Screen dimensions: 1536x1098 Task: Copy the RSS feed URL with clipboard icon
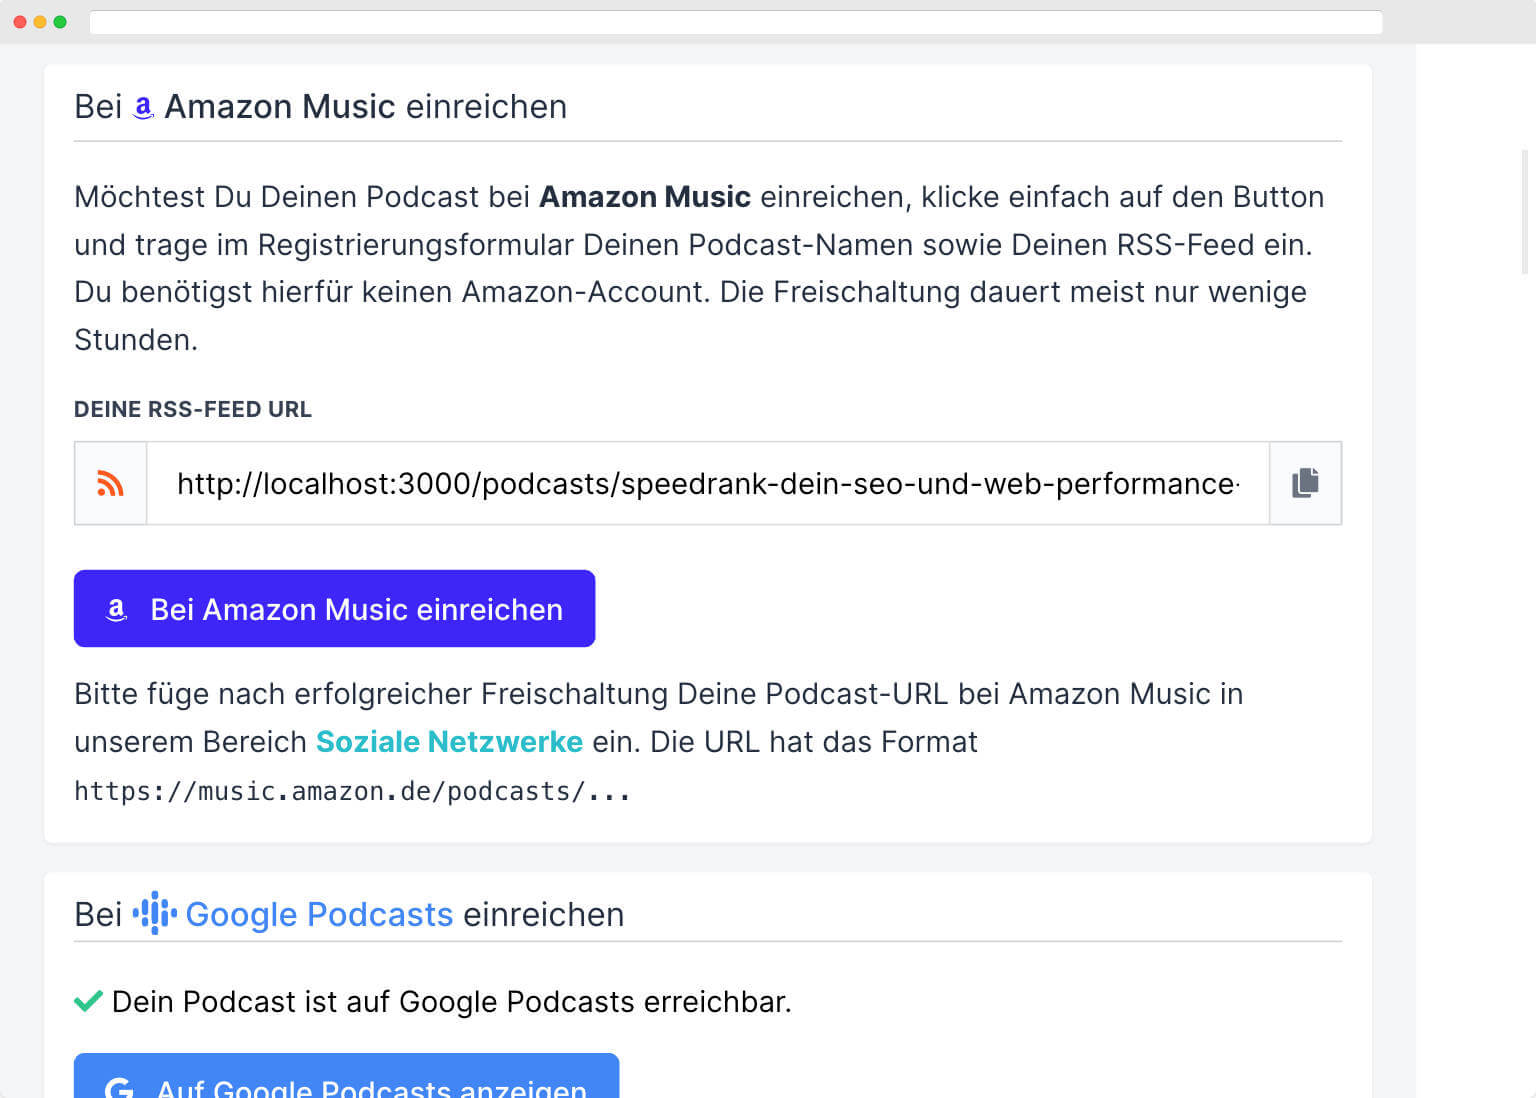coord(1305,483)
